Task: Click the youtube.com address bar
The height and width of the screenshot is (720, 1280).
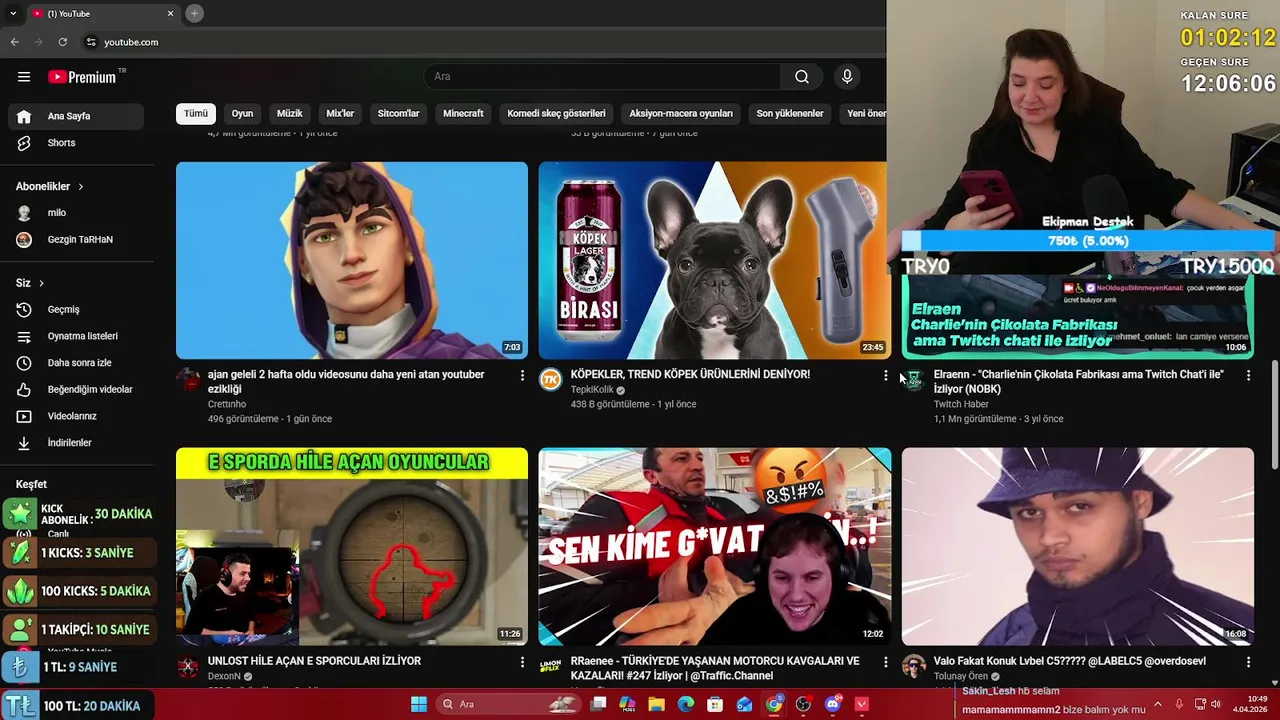Action: click(480, 42)
